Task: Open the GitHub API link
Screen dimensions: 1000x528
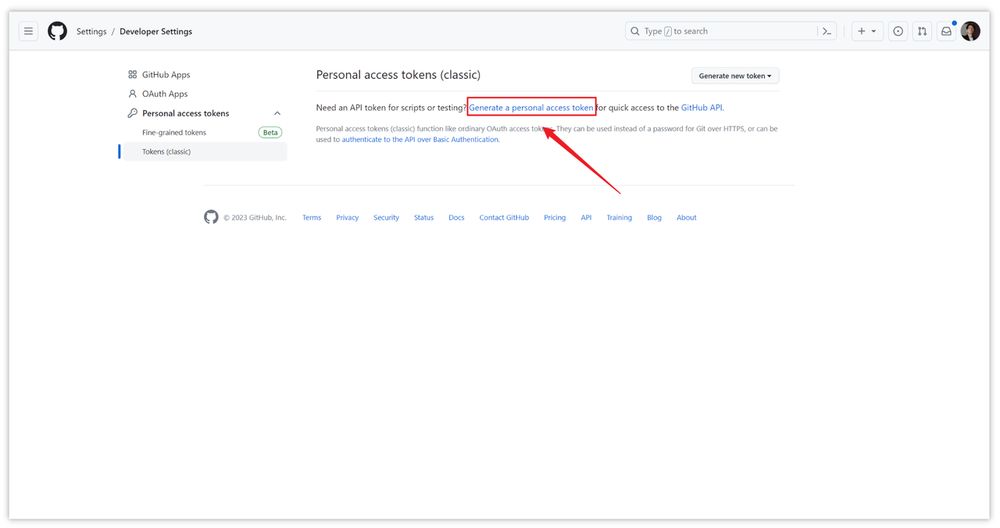Action: coord(702,107)
